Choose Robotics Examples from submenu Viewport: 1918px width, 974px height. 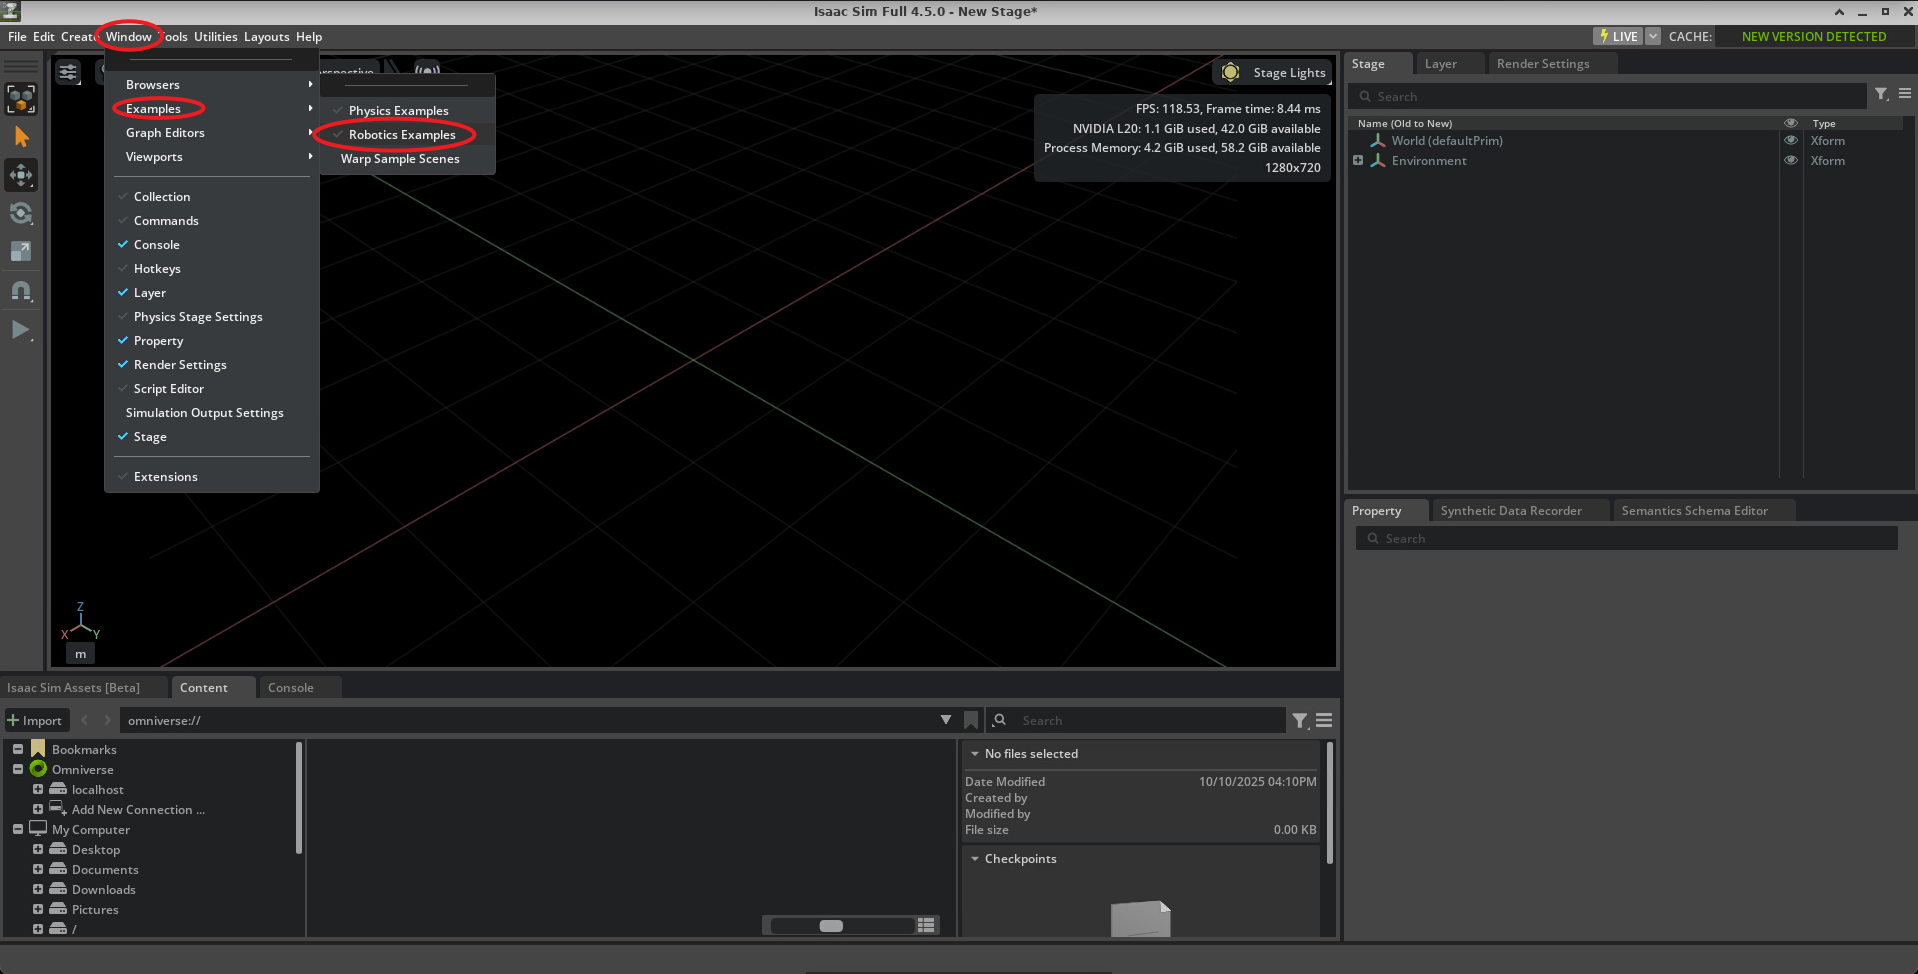click(402, 135)
